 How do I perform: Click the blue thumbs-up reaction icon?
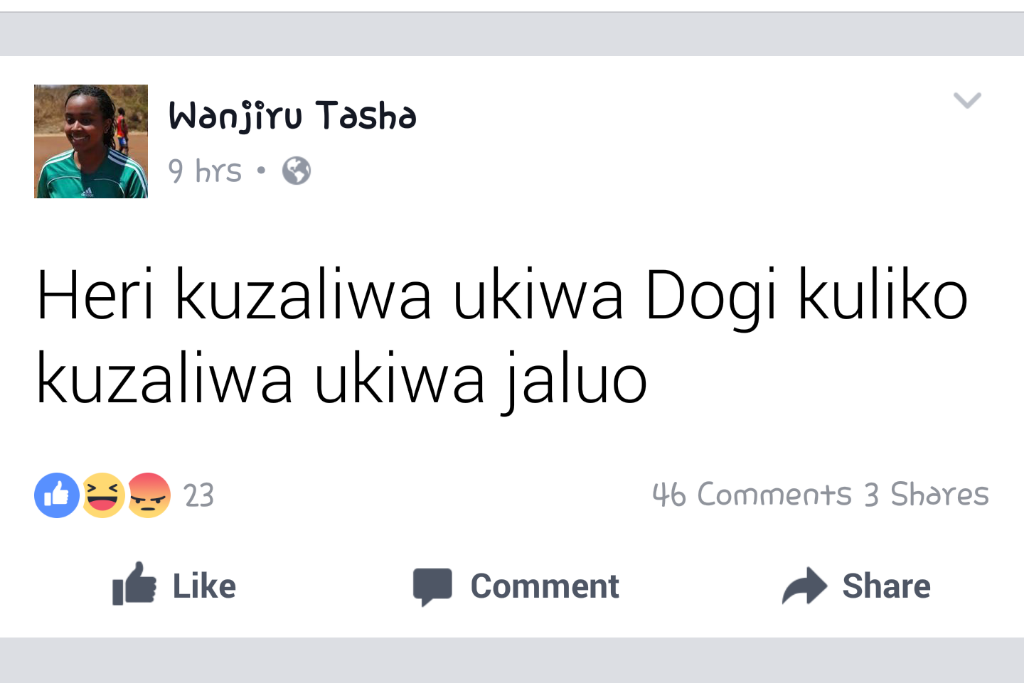[57, 495]
